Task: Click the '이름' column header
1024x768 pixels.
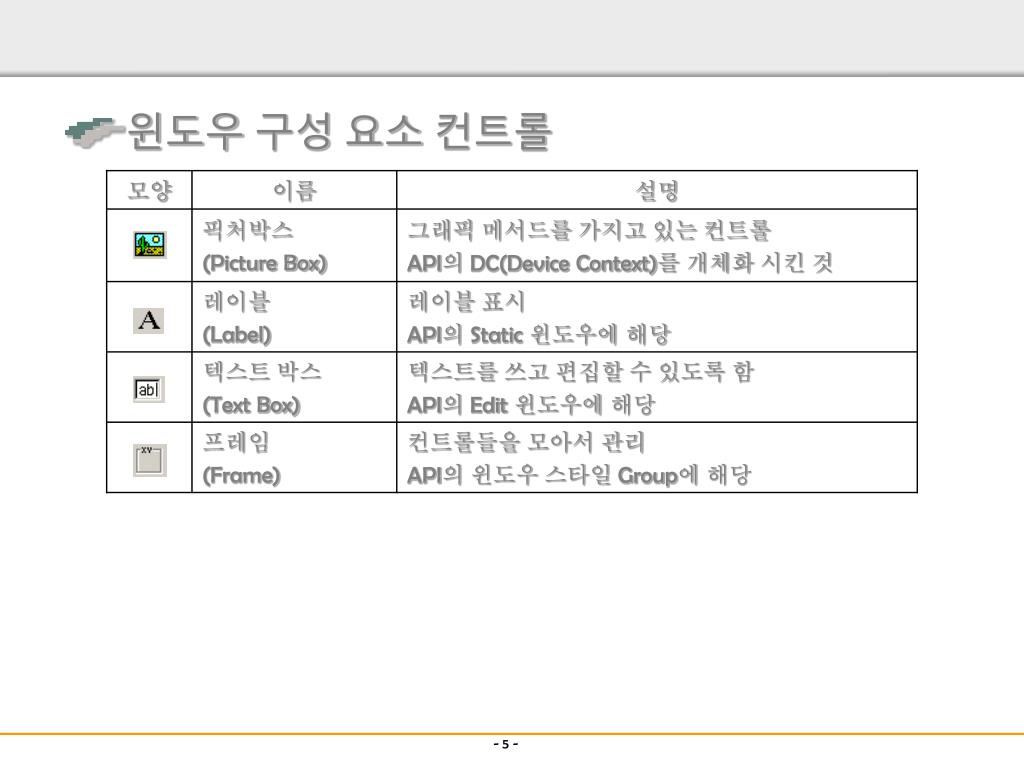Action: (295, 190)
